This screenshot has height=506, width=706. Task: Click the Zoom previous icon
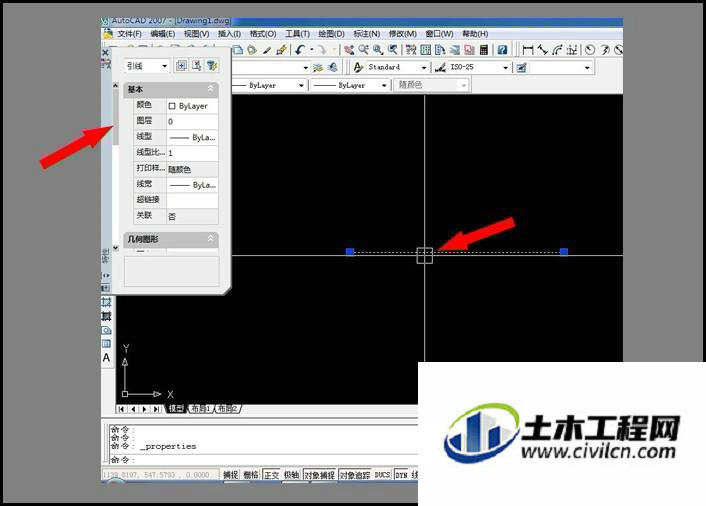click(x=393, y=50)
